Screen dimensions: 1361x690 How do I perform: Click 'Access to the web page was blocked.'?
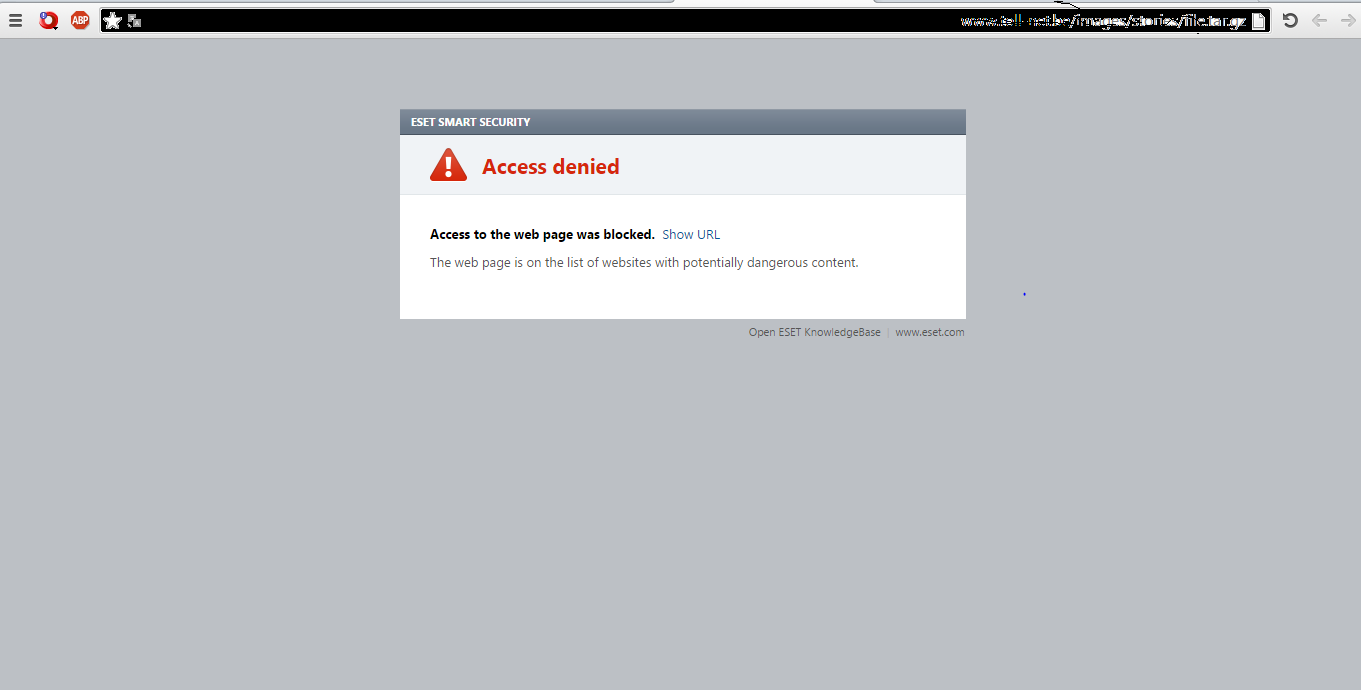click(542, 235)
